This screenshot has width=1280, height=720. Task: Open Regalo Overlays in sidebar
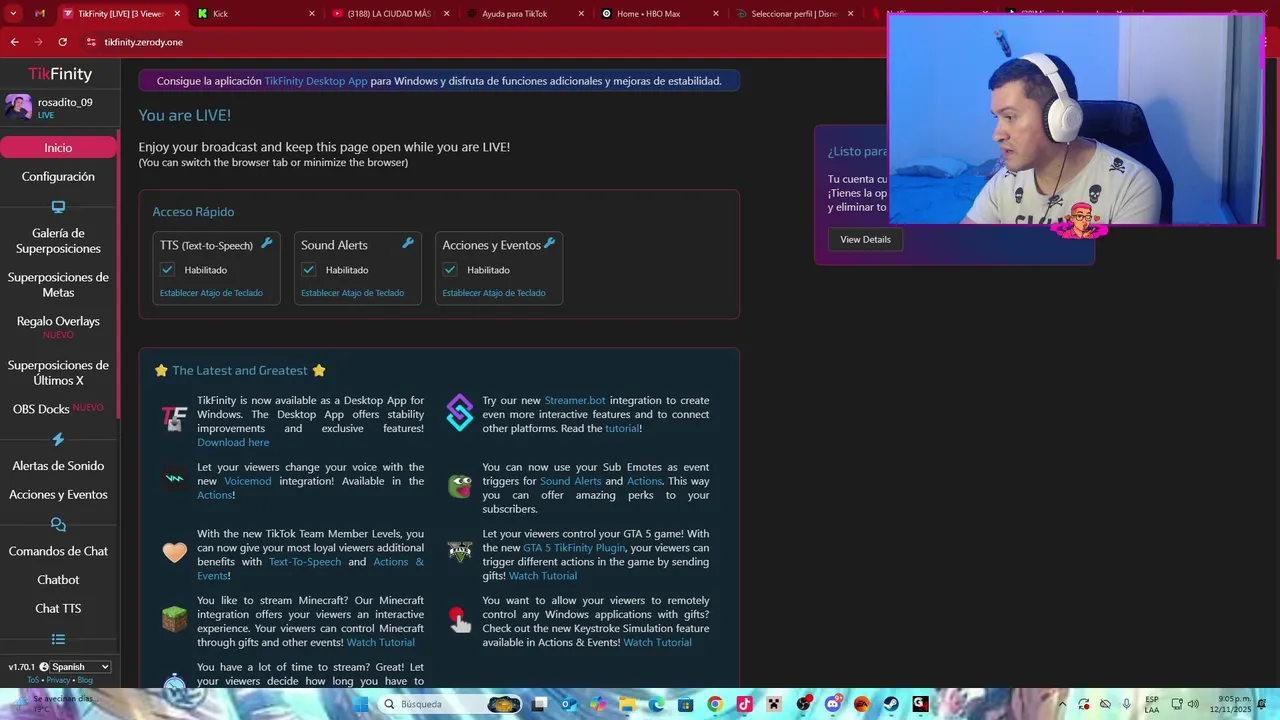[x=58, y=322]
